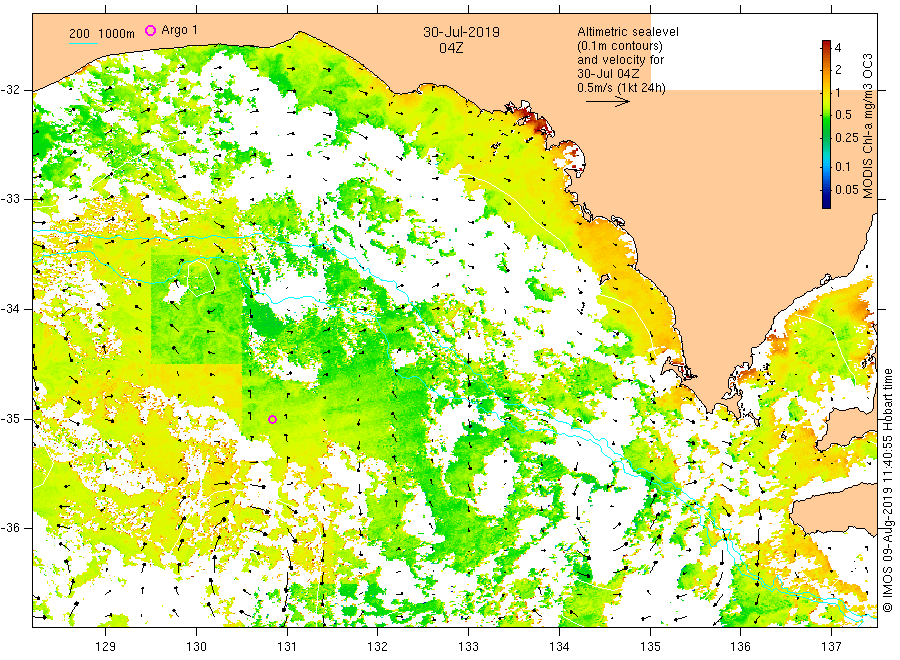The image size is (900, 660).
Task: Click the longitude label 133
Action: 468,647
